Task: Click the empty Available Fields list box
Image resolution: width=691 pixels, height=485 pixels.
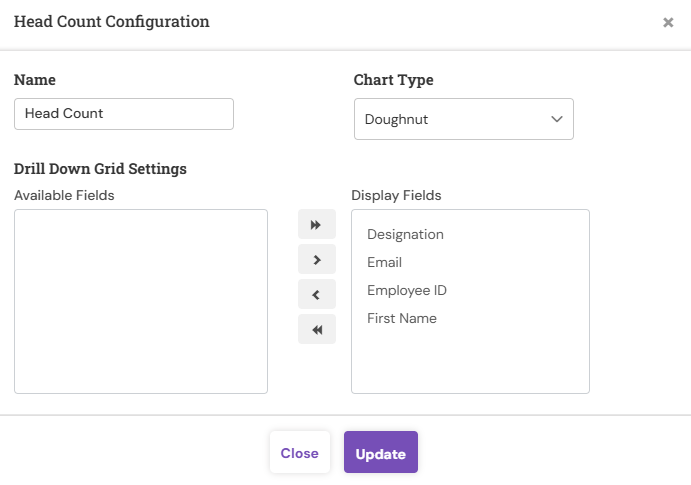Action: (141, 301)
